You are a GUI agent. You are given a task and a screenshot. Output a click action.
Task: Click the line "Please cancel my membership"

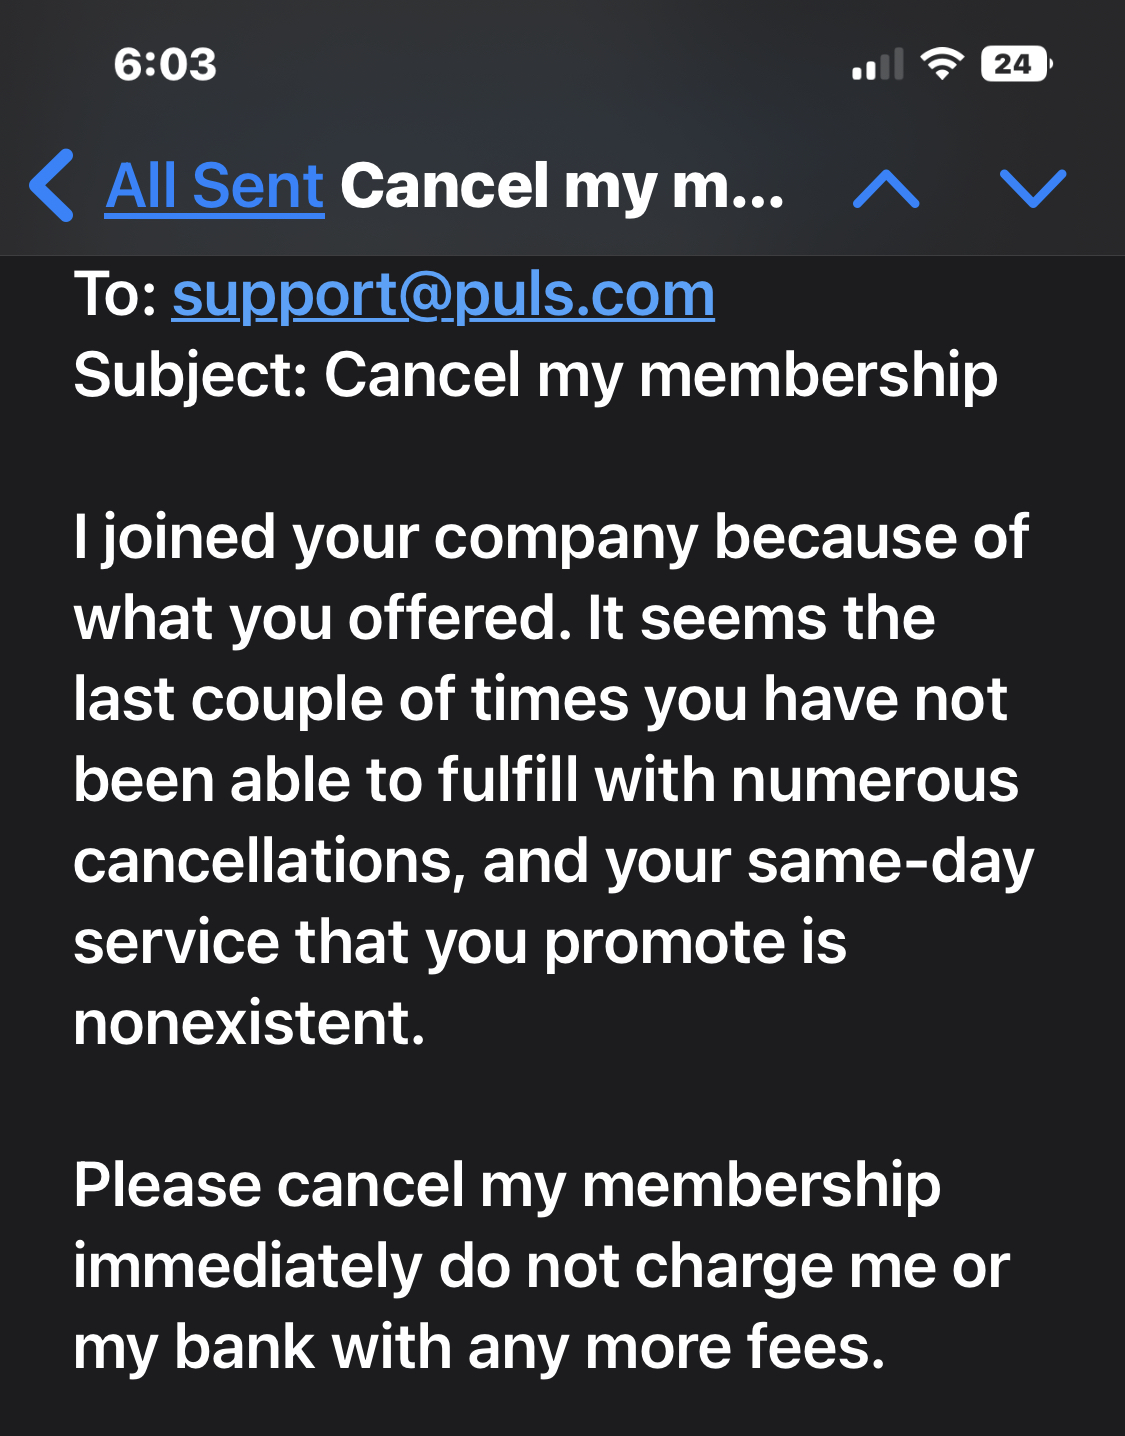coord(506,1186)
